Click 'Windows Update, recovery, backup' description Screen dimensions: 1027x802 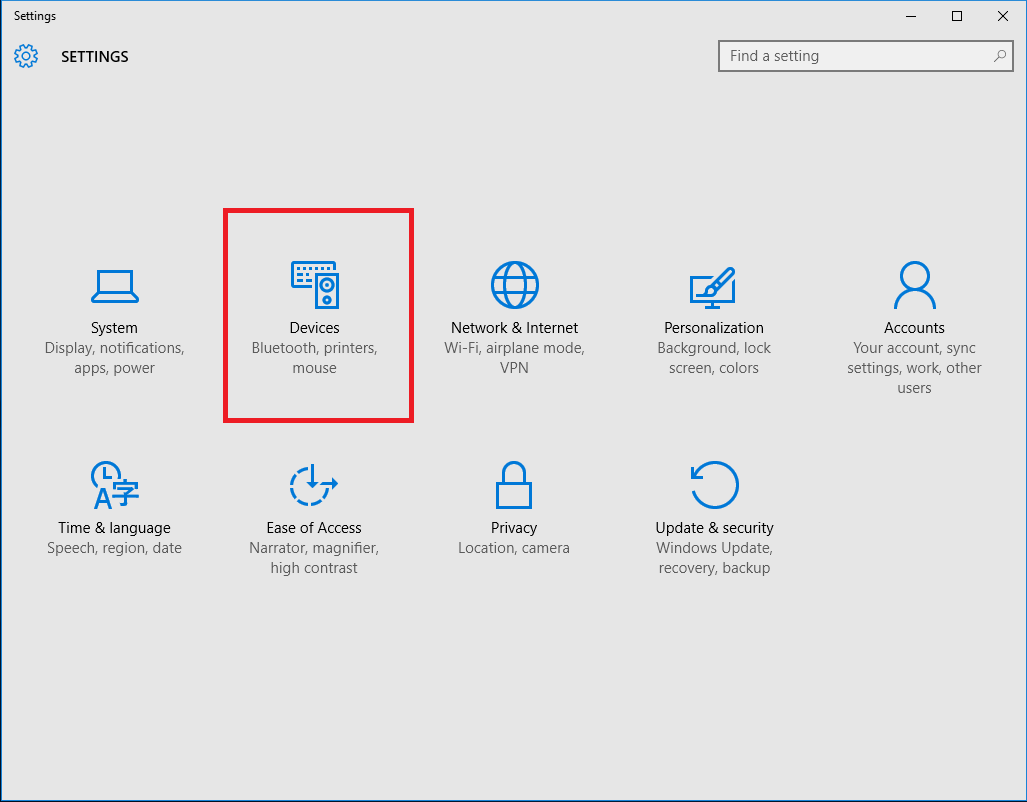click(x=714, y=558)
